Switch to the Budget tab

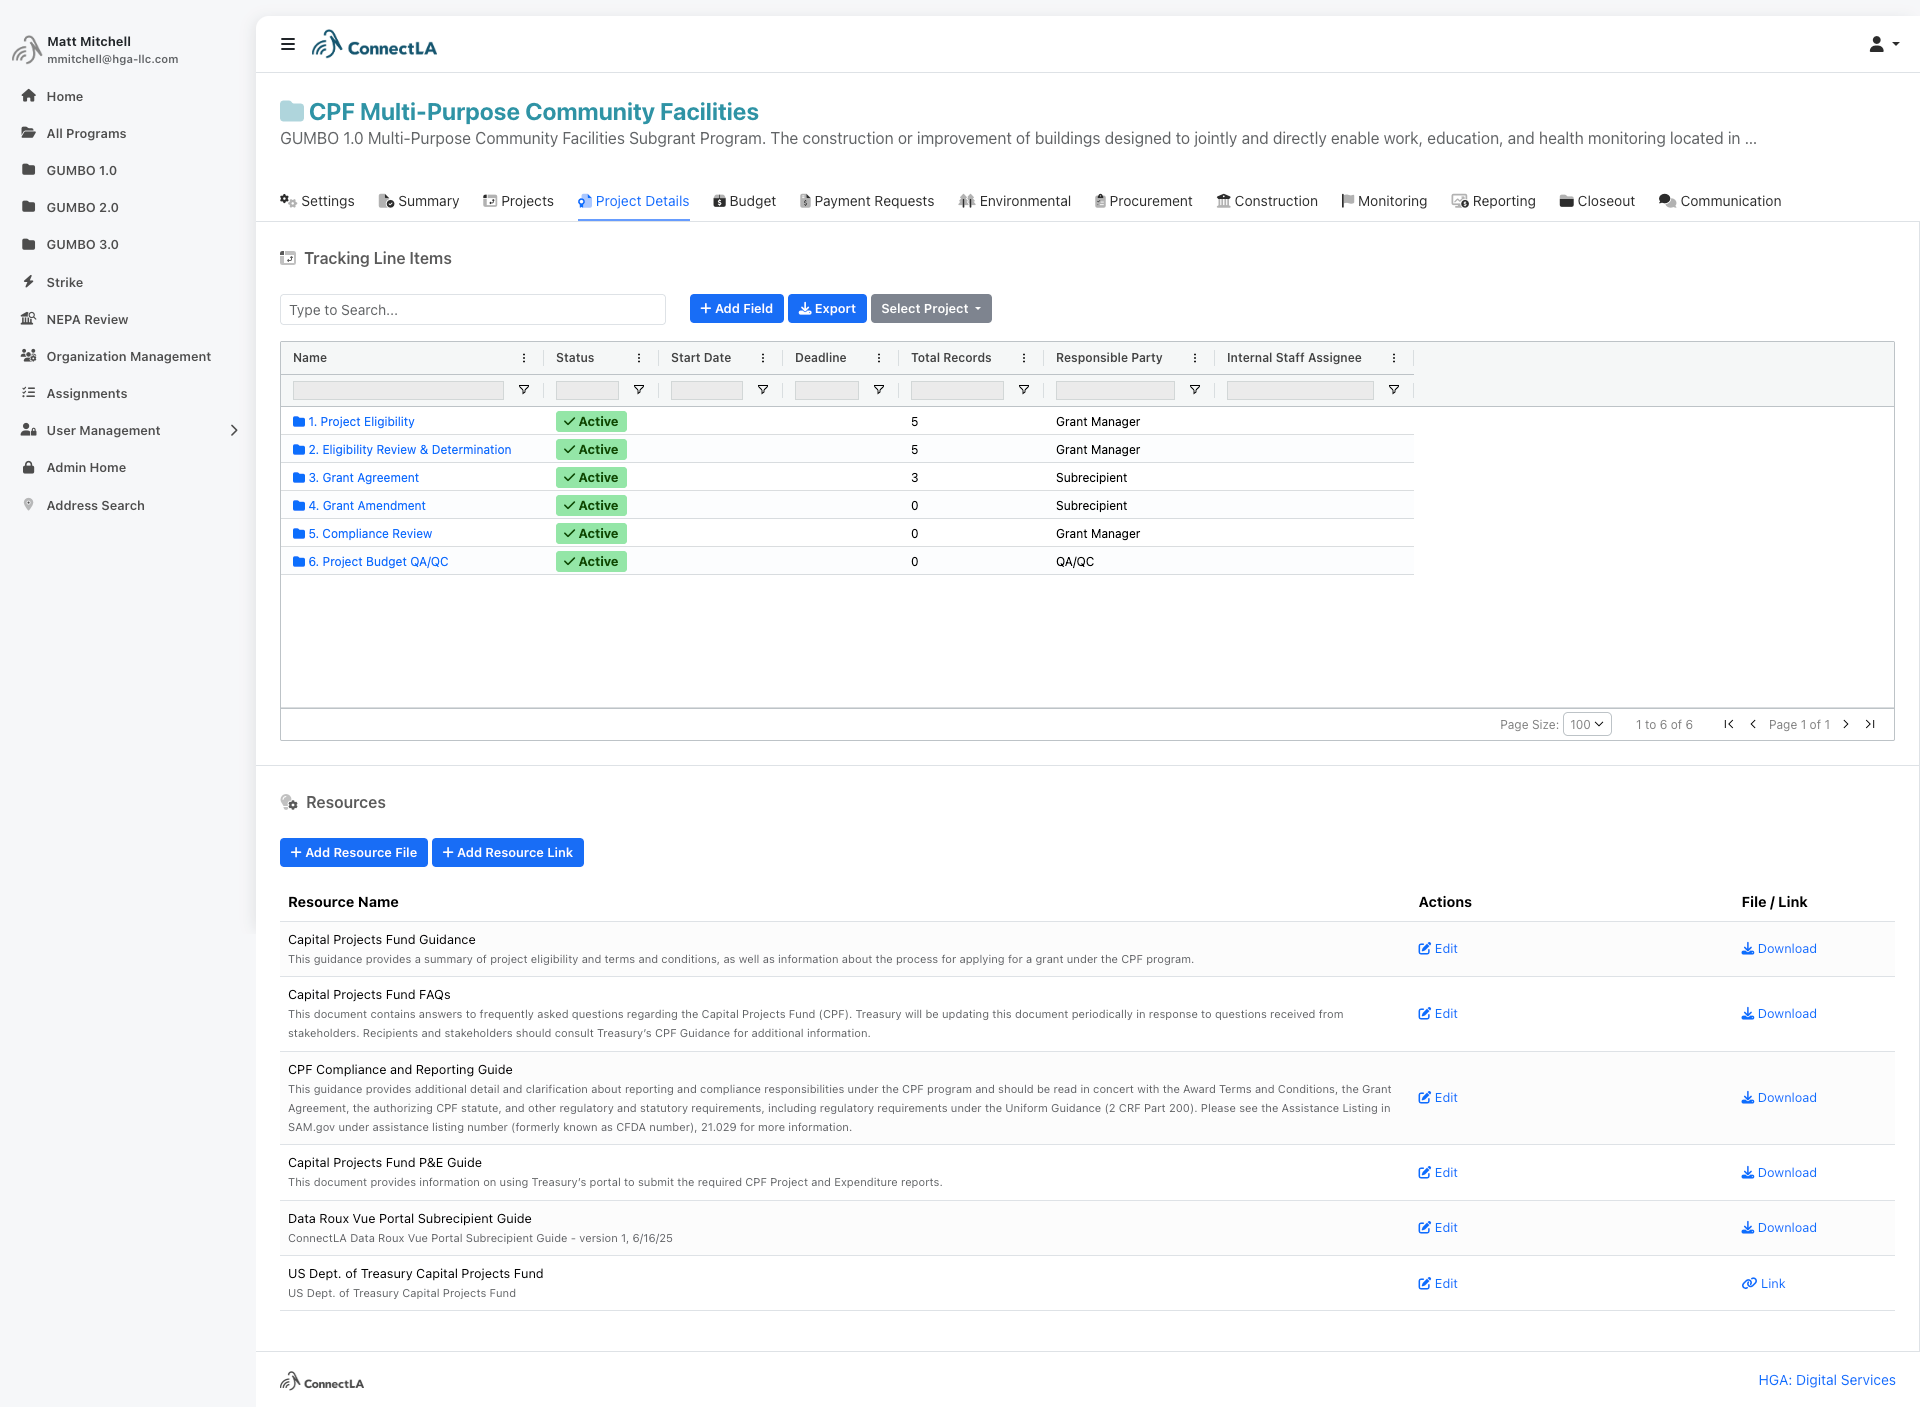tap(744, 201)
